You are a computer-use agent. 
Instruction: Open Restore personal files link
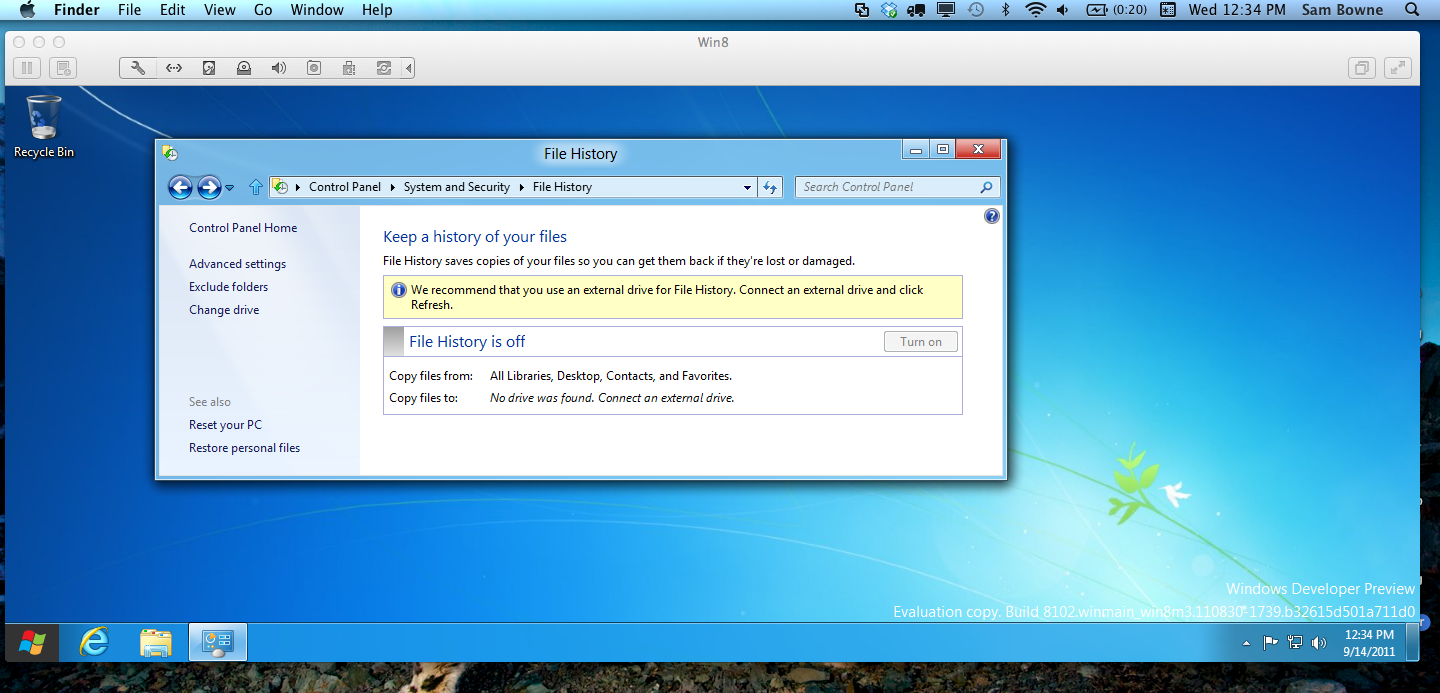tap(244, 448)
